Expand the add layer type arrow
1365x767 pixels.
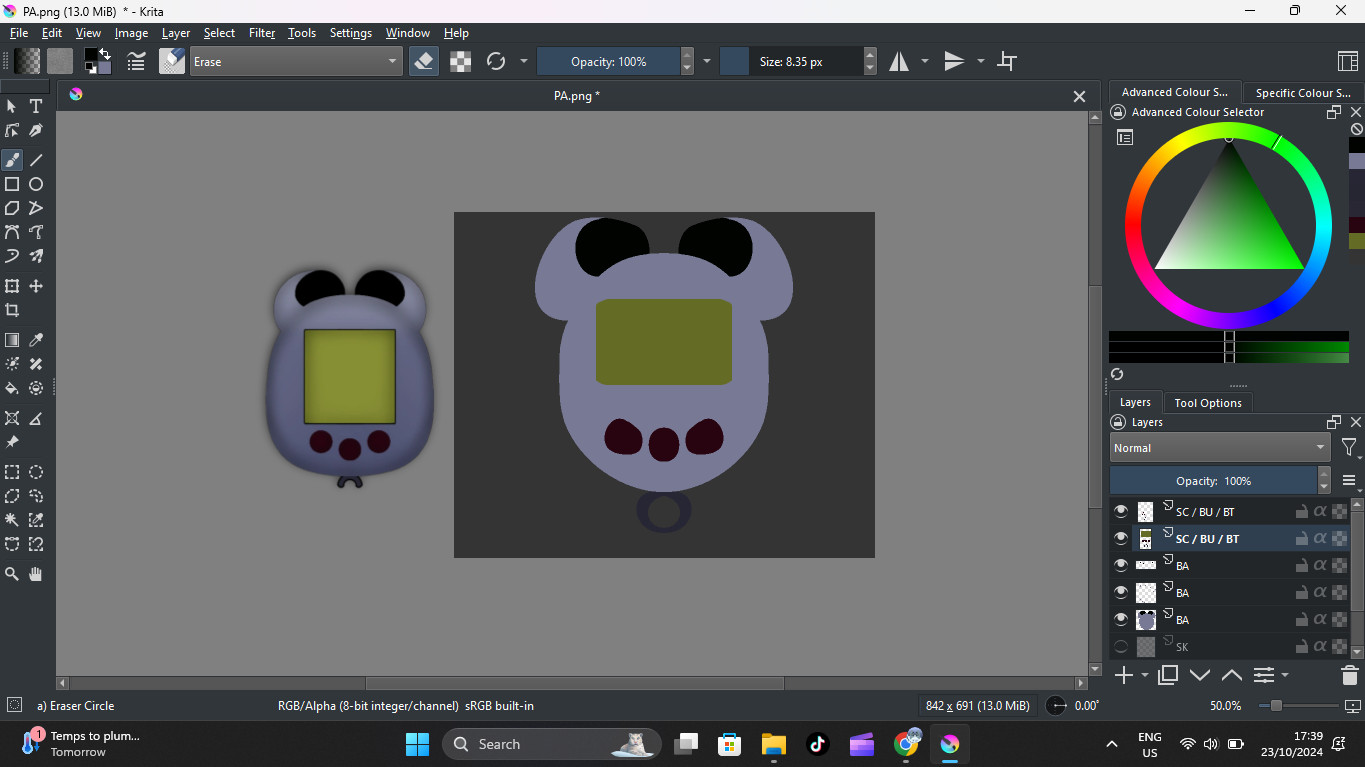click(1145, 676)
